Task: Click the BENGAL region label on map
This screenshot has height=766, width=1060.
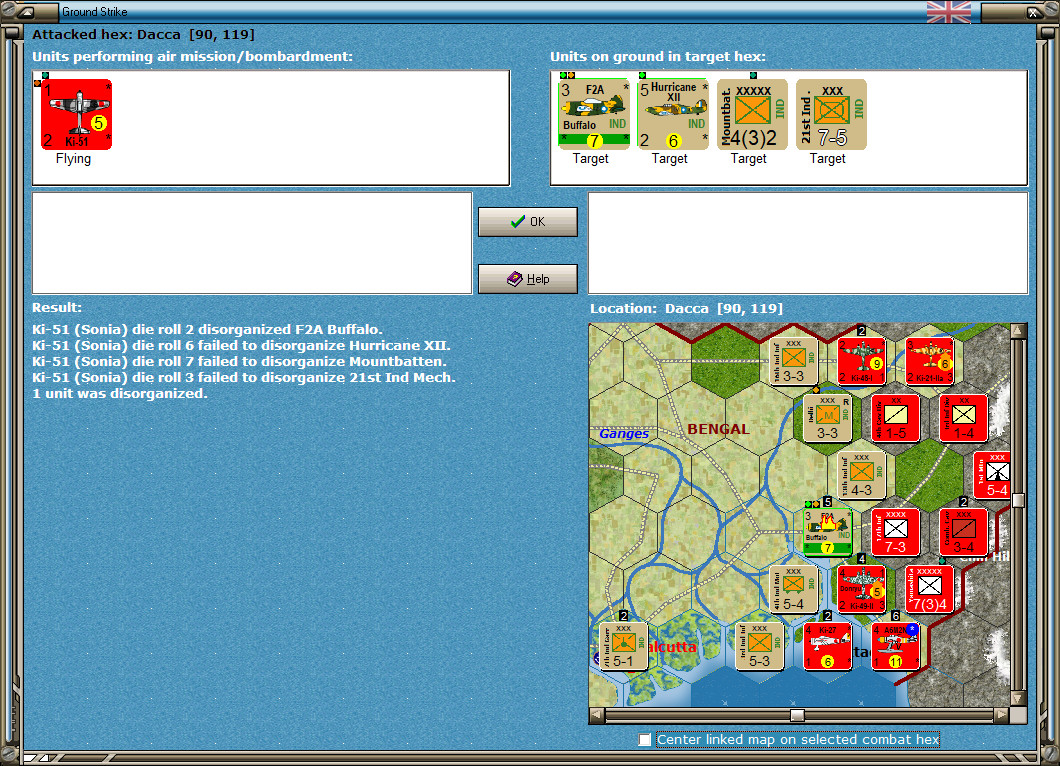Action: [718, 429]
